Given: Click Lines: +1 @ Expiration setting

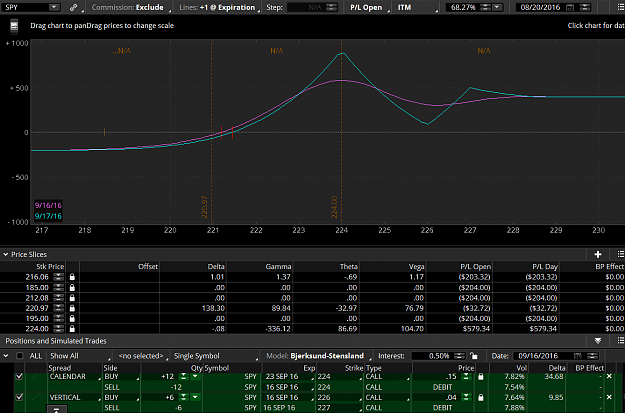Looking at the screenshot, I should pyautogui.click(x=218, y=8).
